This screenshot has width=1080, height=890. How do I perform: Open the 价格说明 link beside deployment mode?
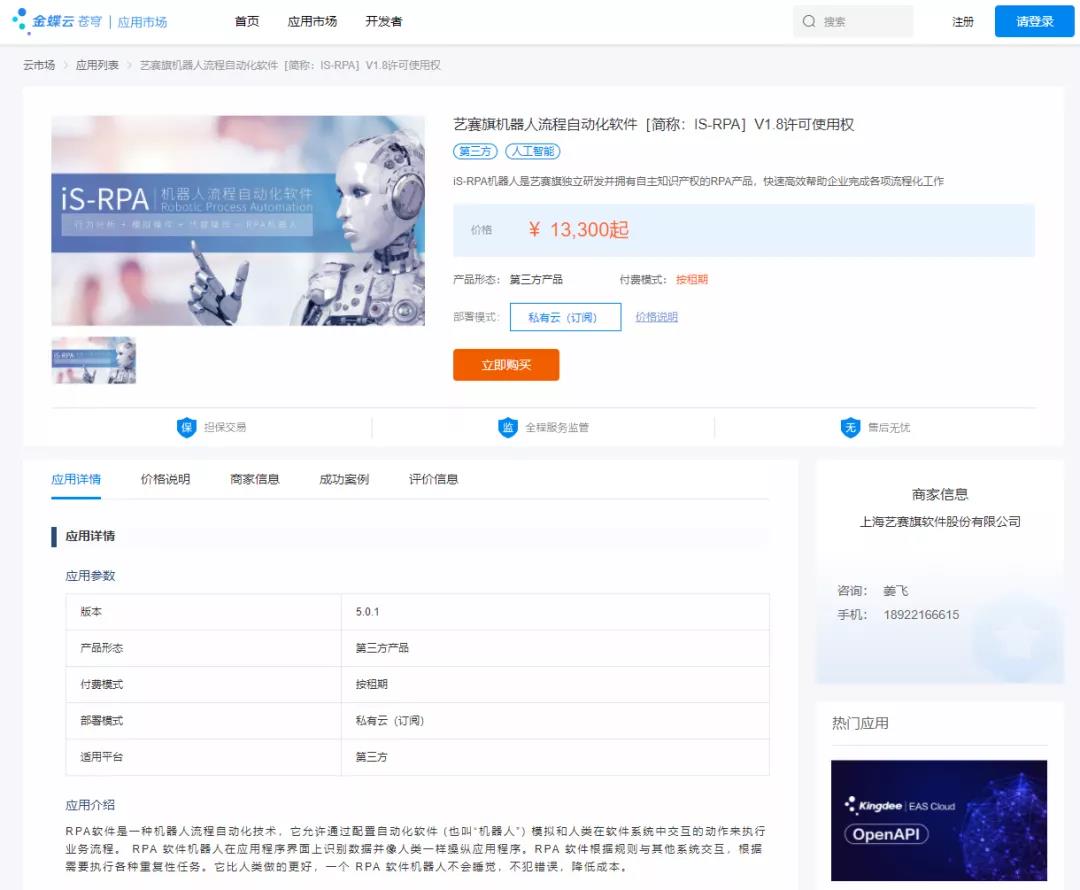click(656, 317)
